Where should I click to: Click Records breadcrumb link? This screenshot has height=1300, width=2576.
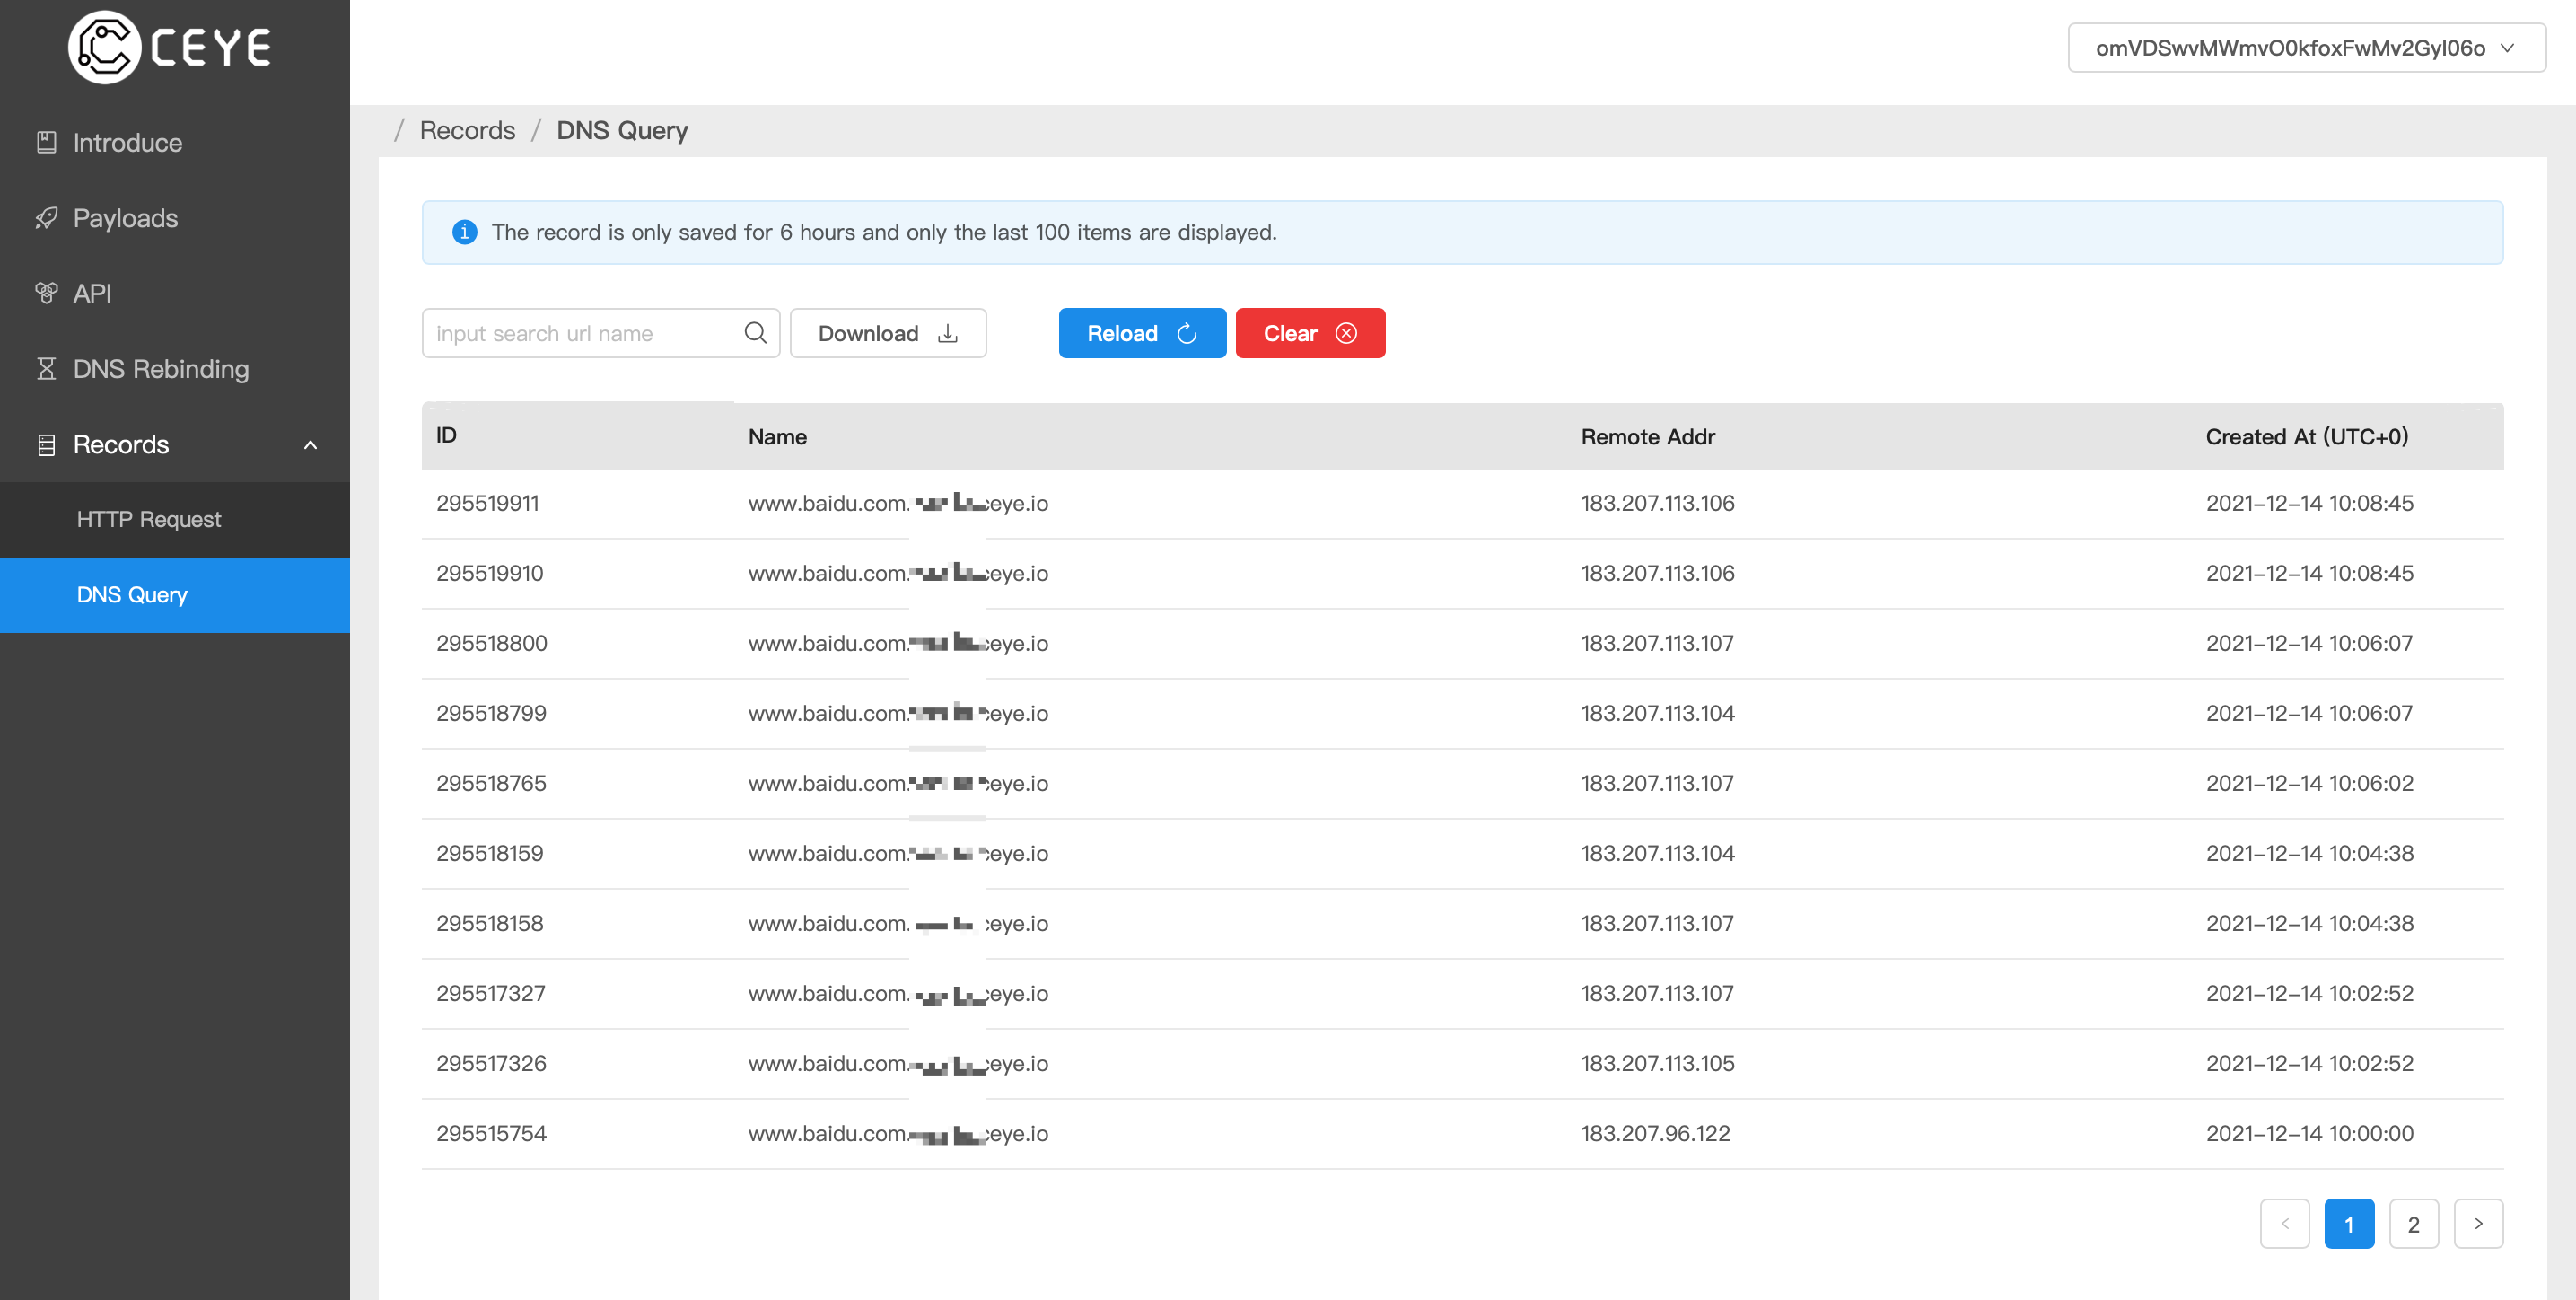click(x=467, y=130)
